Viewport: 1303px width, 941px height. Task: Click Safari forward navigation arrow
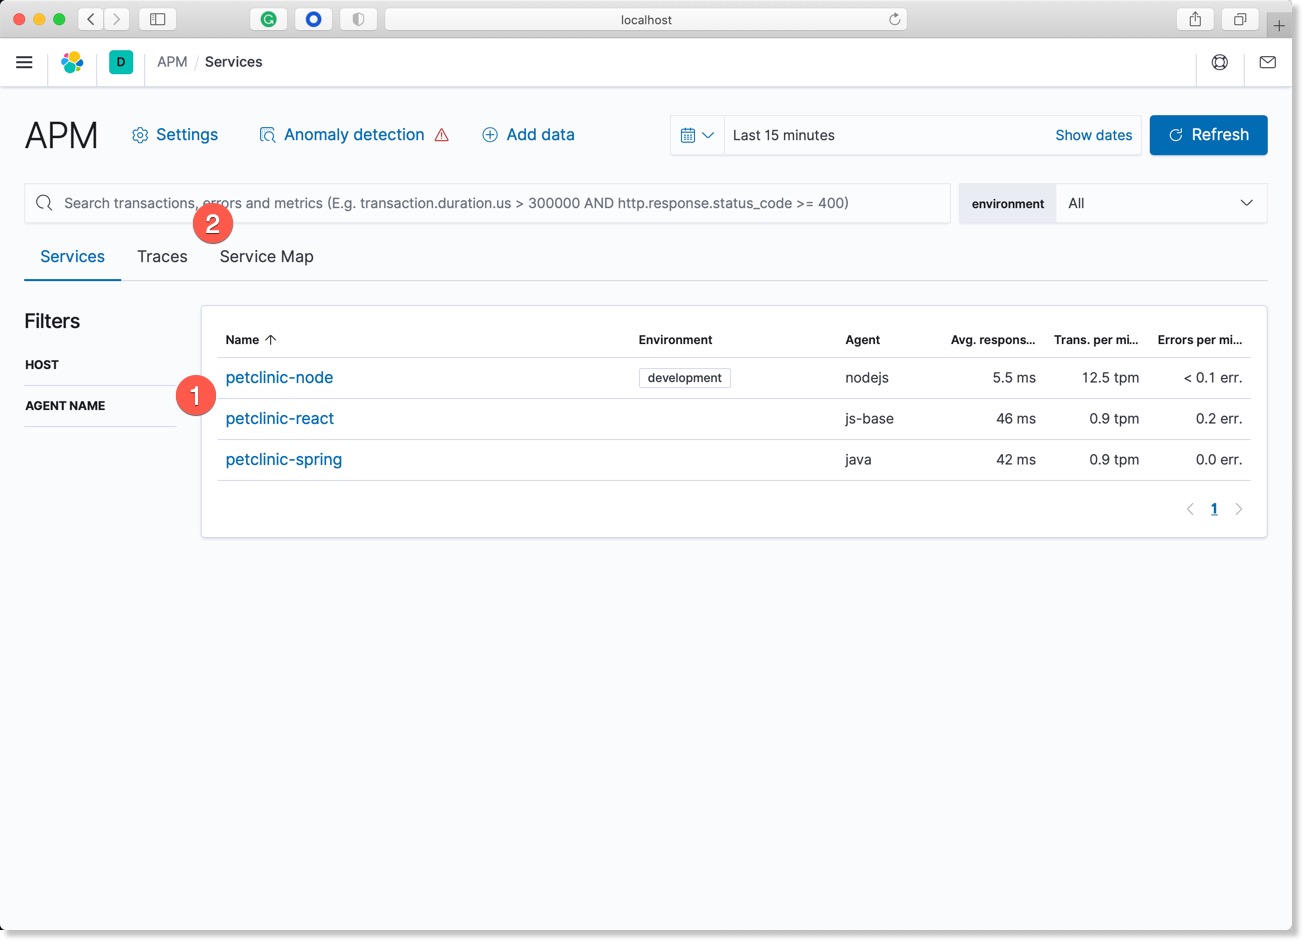tap(117, 19)
